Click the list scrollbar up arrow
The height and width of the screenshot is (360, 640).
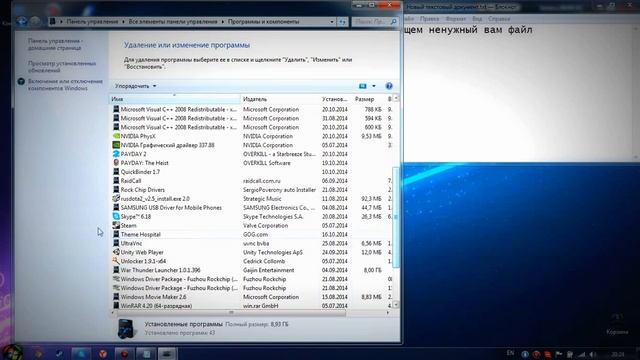coord(396,99)
